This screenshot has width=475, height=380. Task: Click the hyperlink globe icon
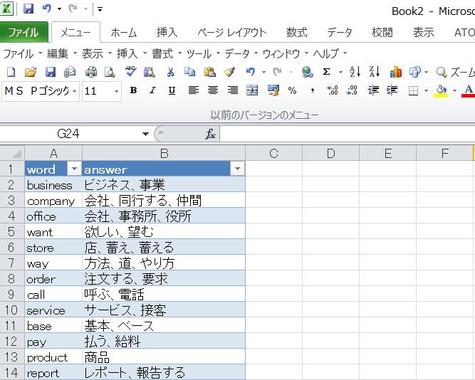(x=307, y=72)
